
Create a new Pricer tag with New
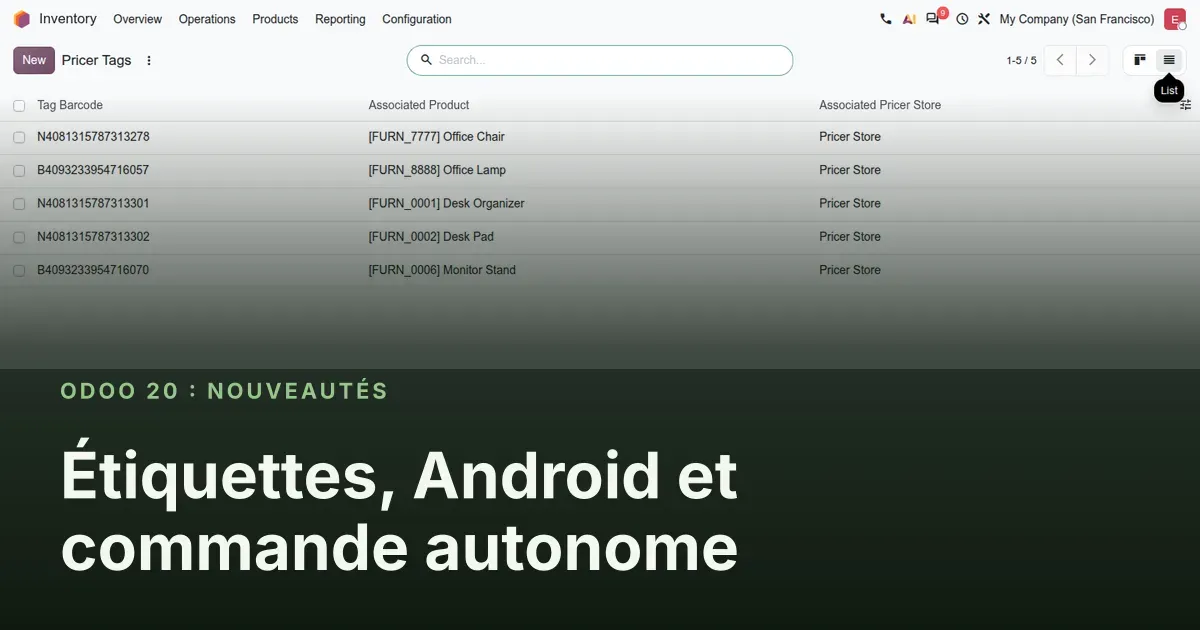click(34, 60)
